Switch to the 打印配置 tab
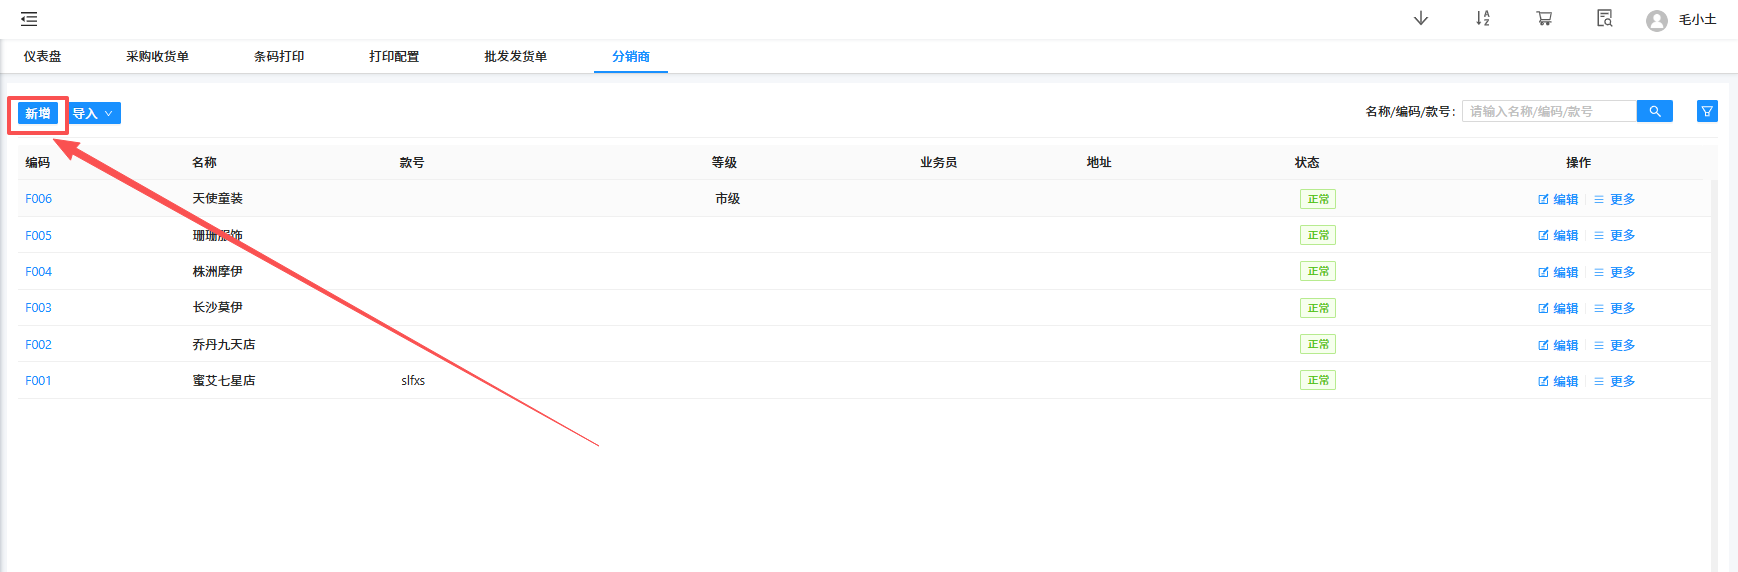The image size is (1738, 572). (394, 56)
